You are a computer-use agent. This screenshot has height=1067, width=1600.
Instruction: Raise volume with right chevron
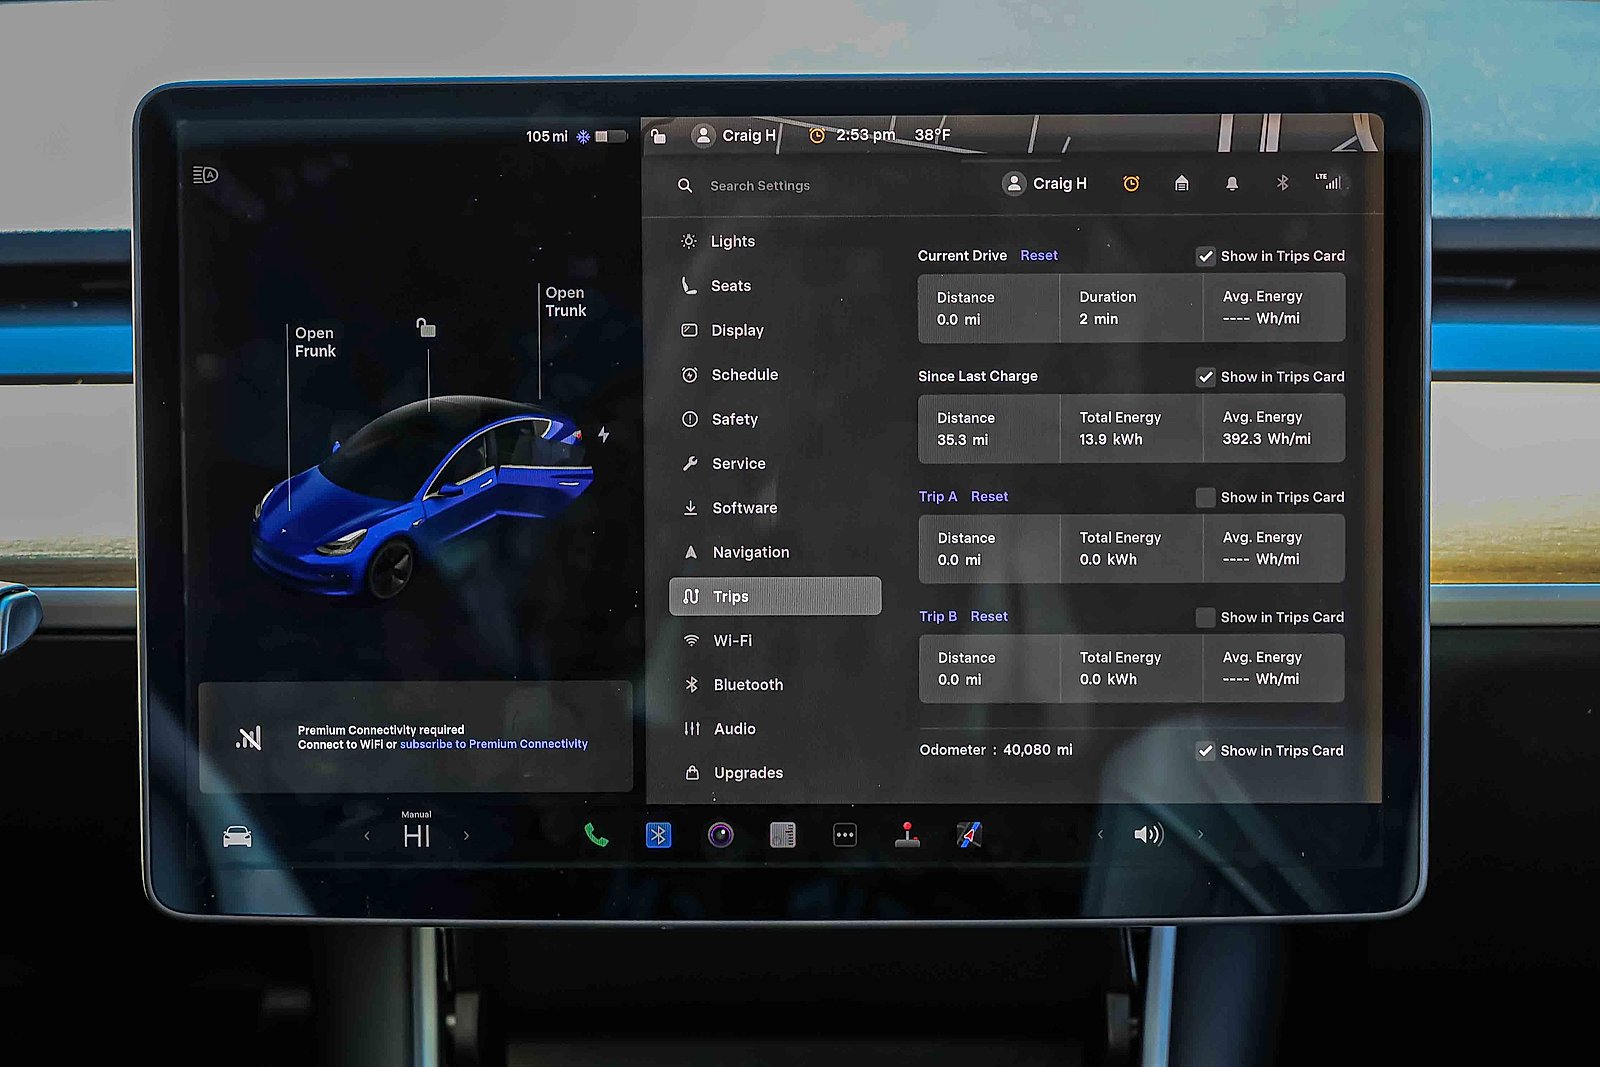[1200, 834]
